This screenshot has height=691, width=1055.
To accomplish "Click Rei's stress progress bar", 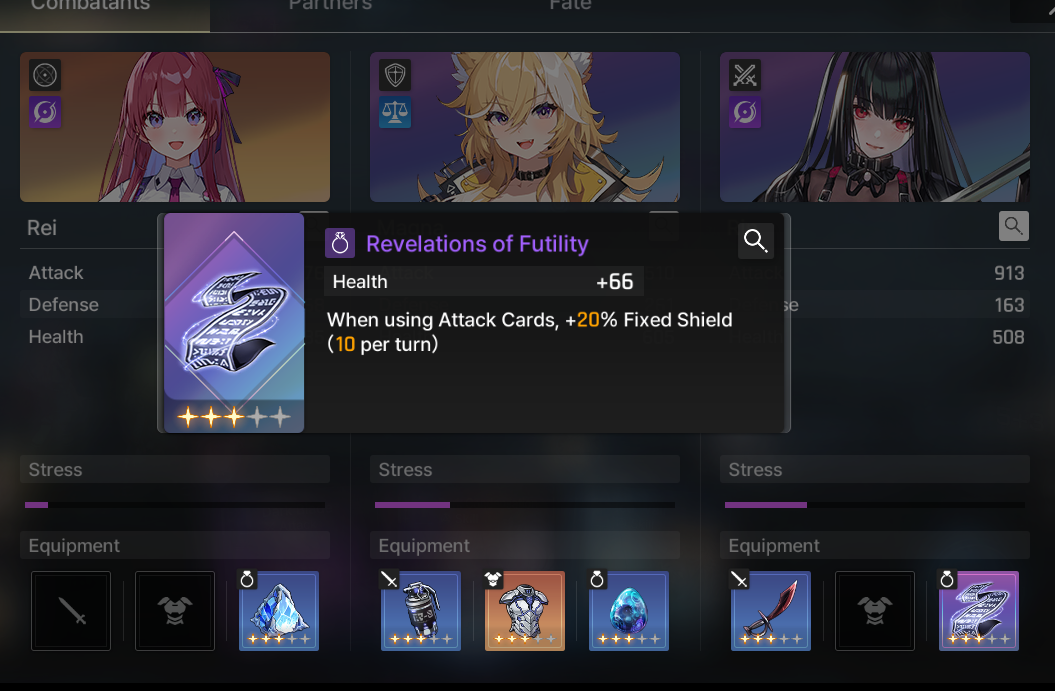I will 175,505.
